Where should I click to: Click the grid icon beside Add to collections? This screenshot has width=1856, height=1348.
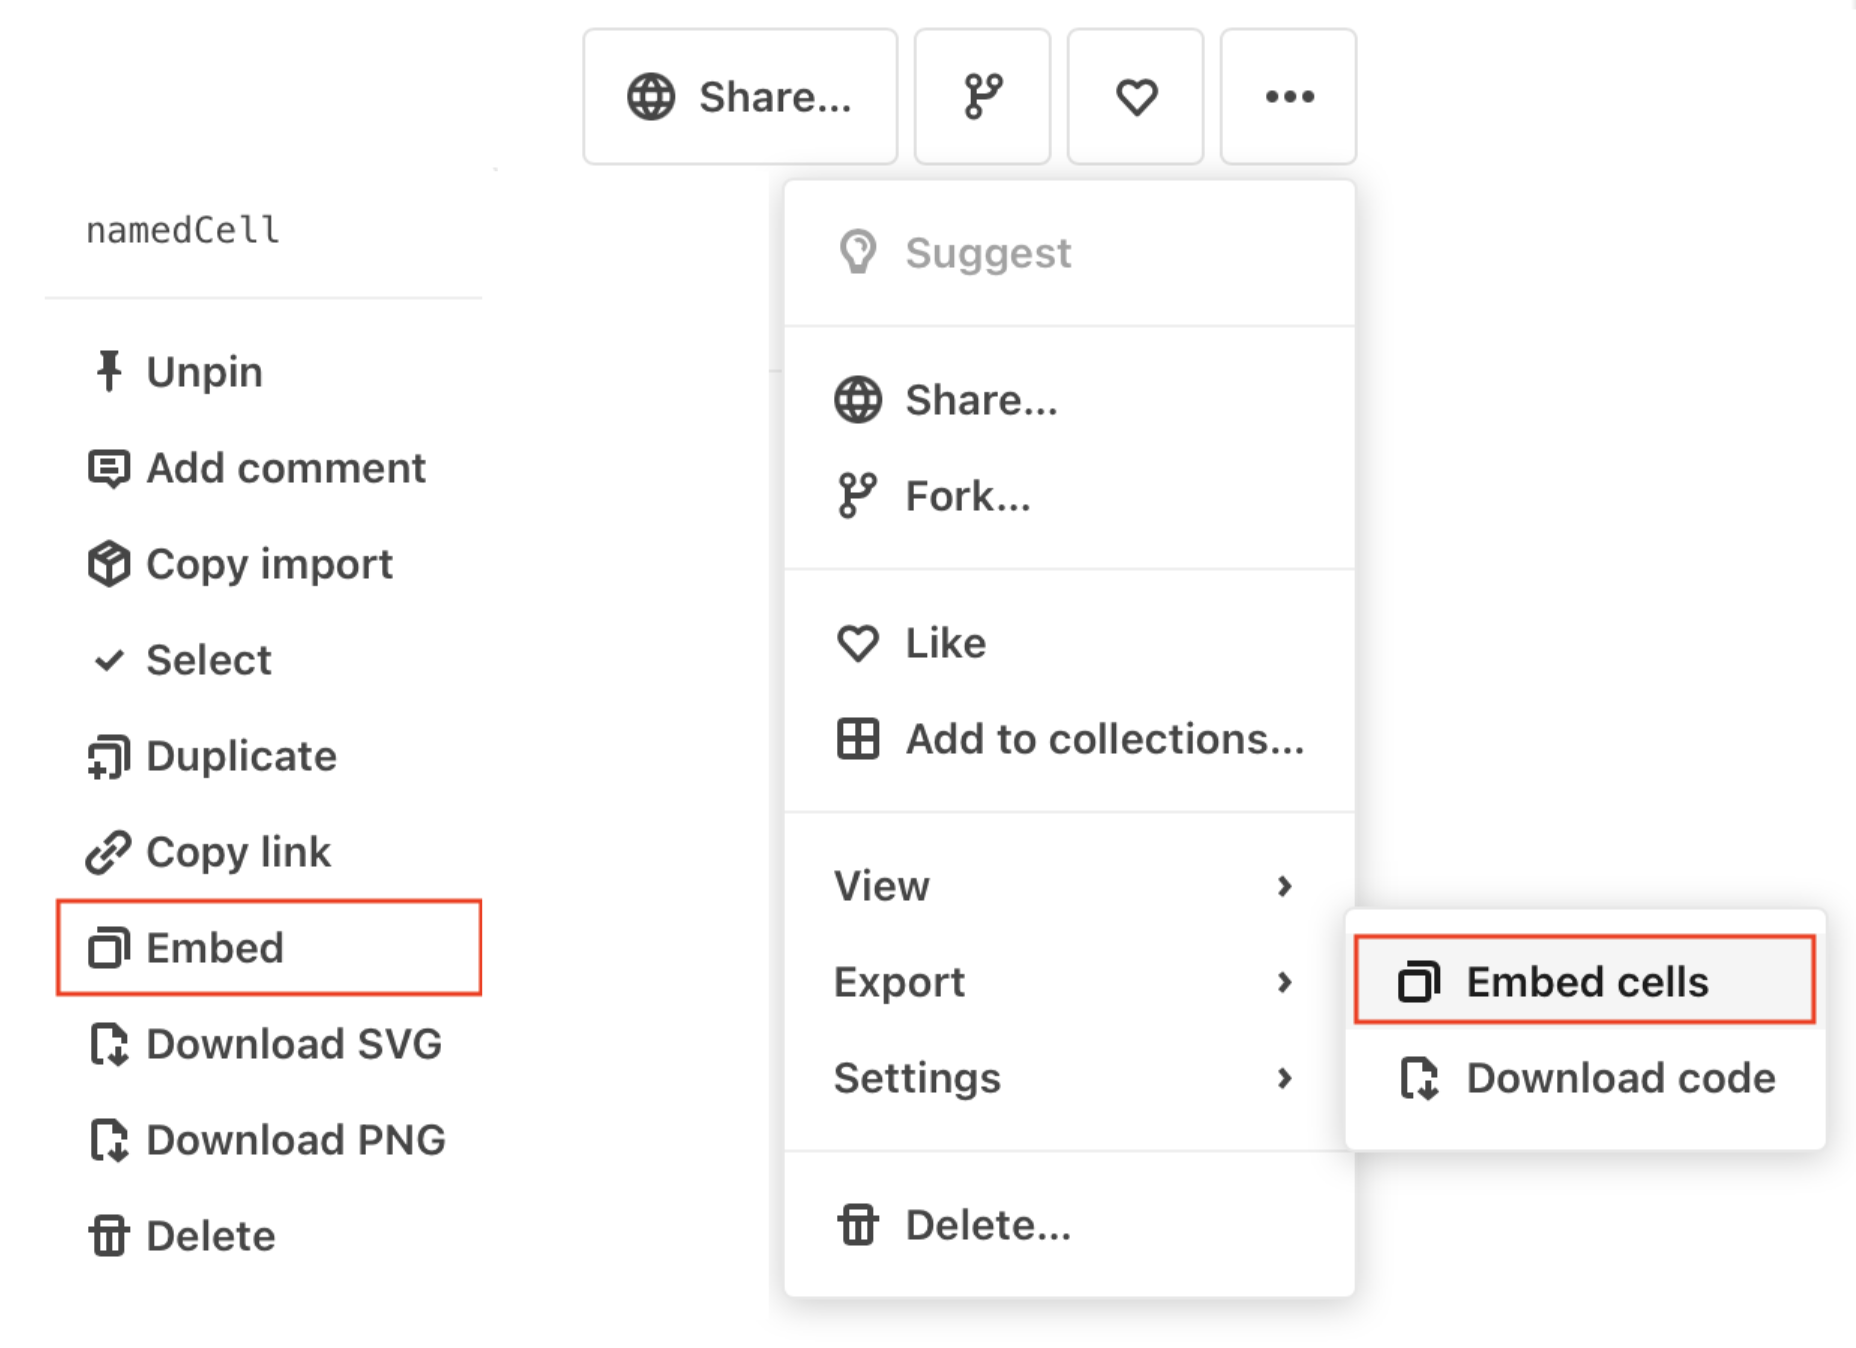[858, 739]
